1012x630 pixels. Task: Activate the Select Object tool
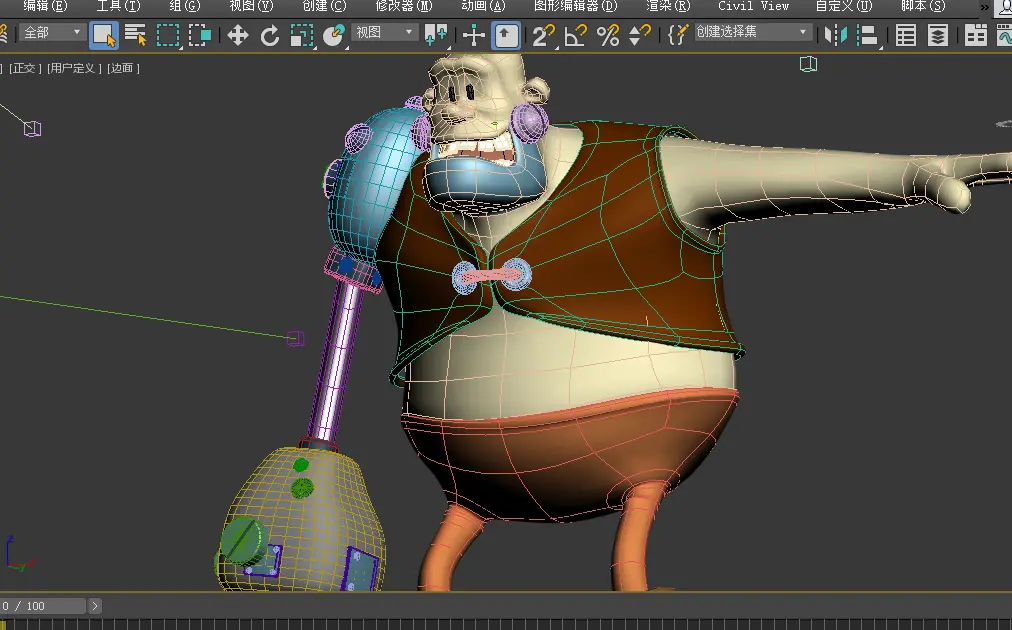[103, 36]
